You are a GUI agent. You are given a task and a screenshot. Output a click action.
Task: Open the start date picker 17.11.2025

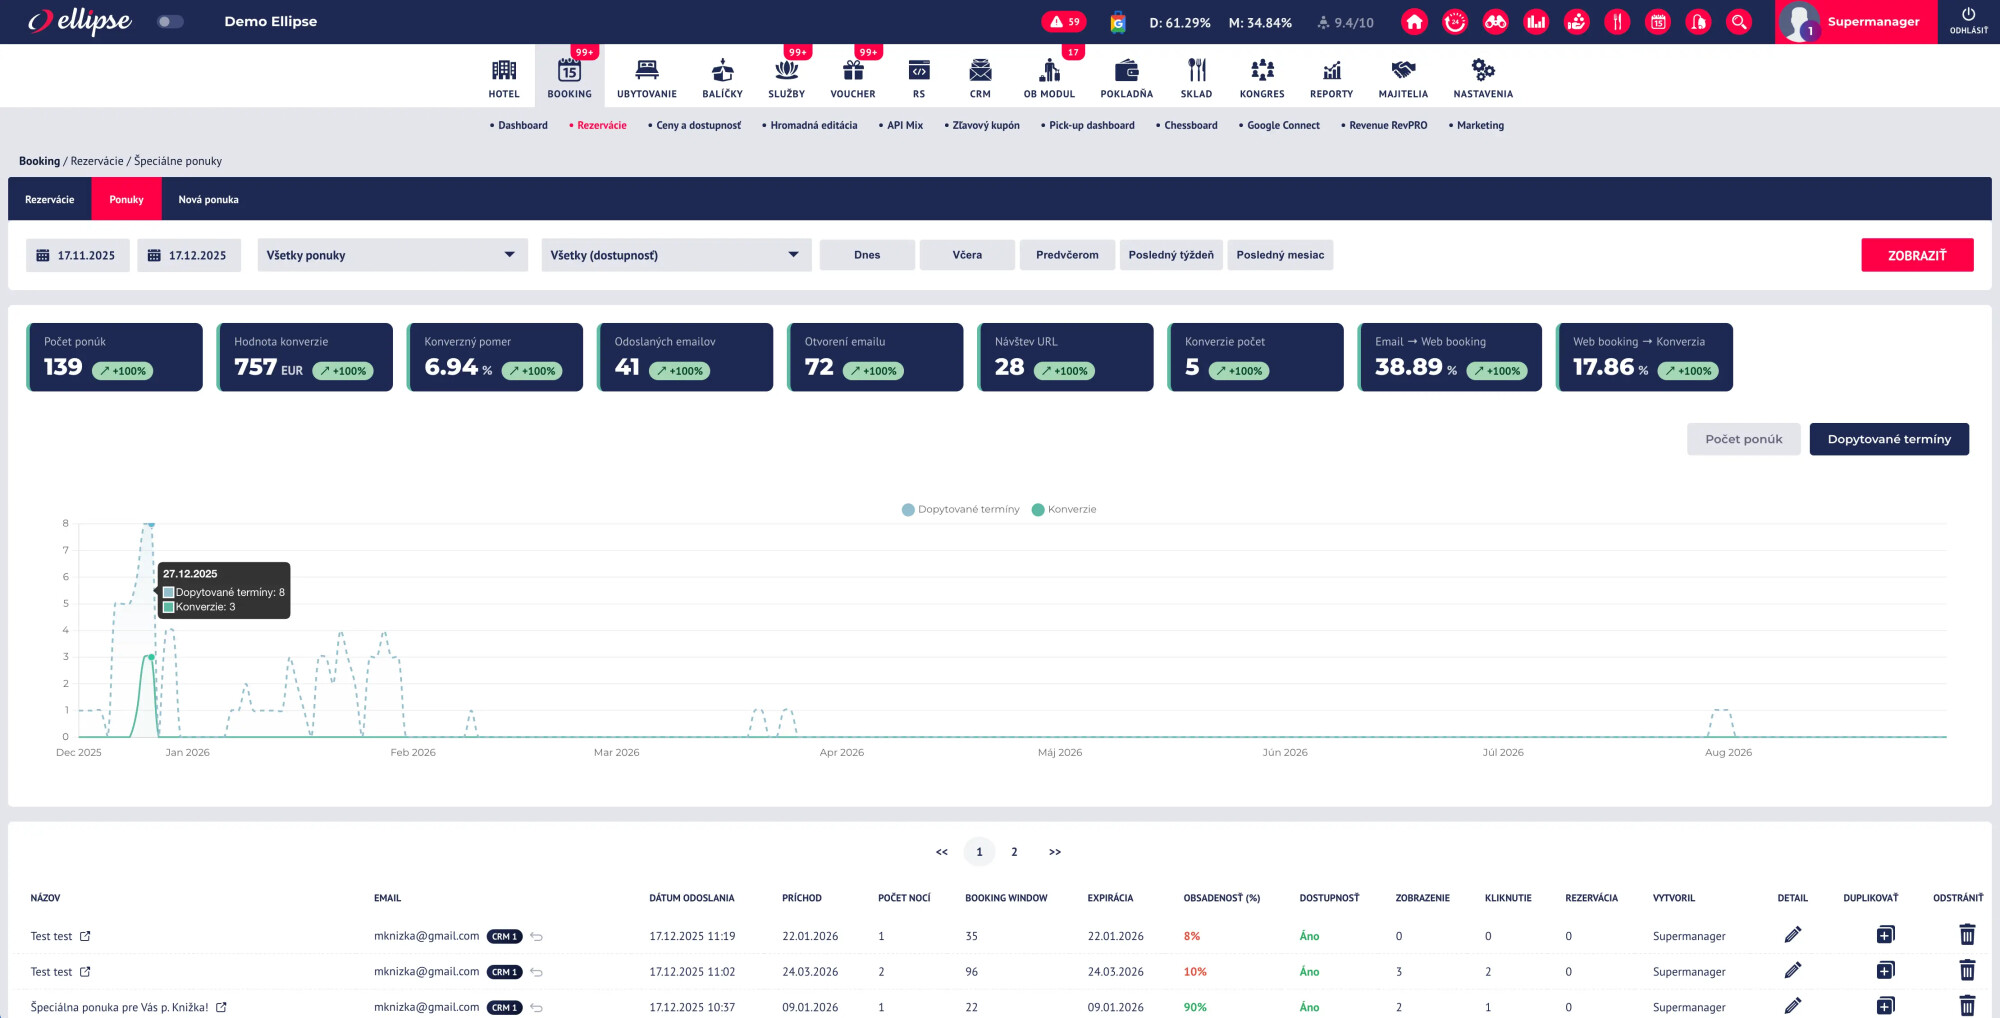(77, 255)
